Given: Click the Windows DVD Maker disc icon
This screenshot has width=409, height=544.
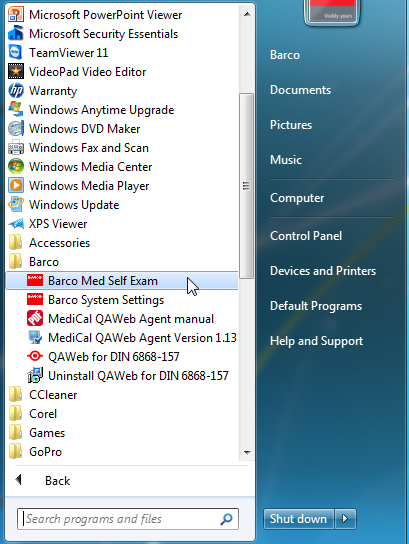Looking at the screenshot, I should coord(16,129).
